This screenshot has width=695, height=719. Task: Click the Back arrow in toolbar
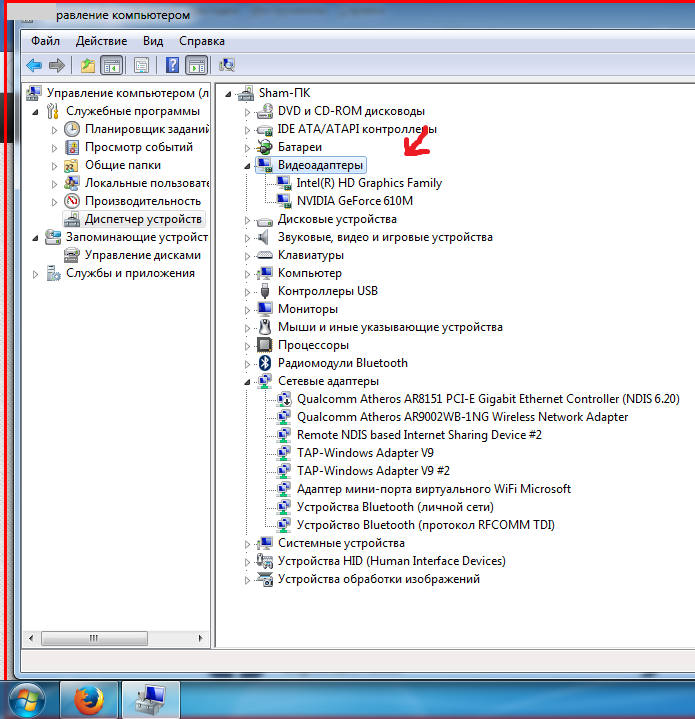point(34,65)
